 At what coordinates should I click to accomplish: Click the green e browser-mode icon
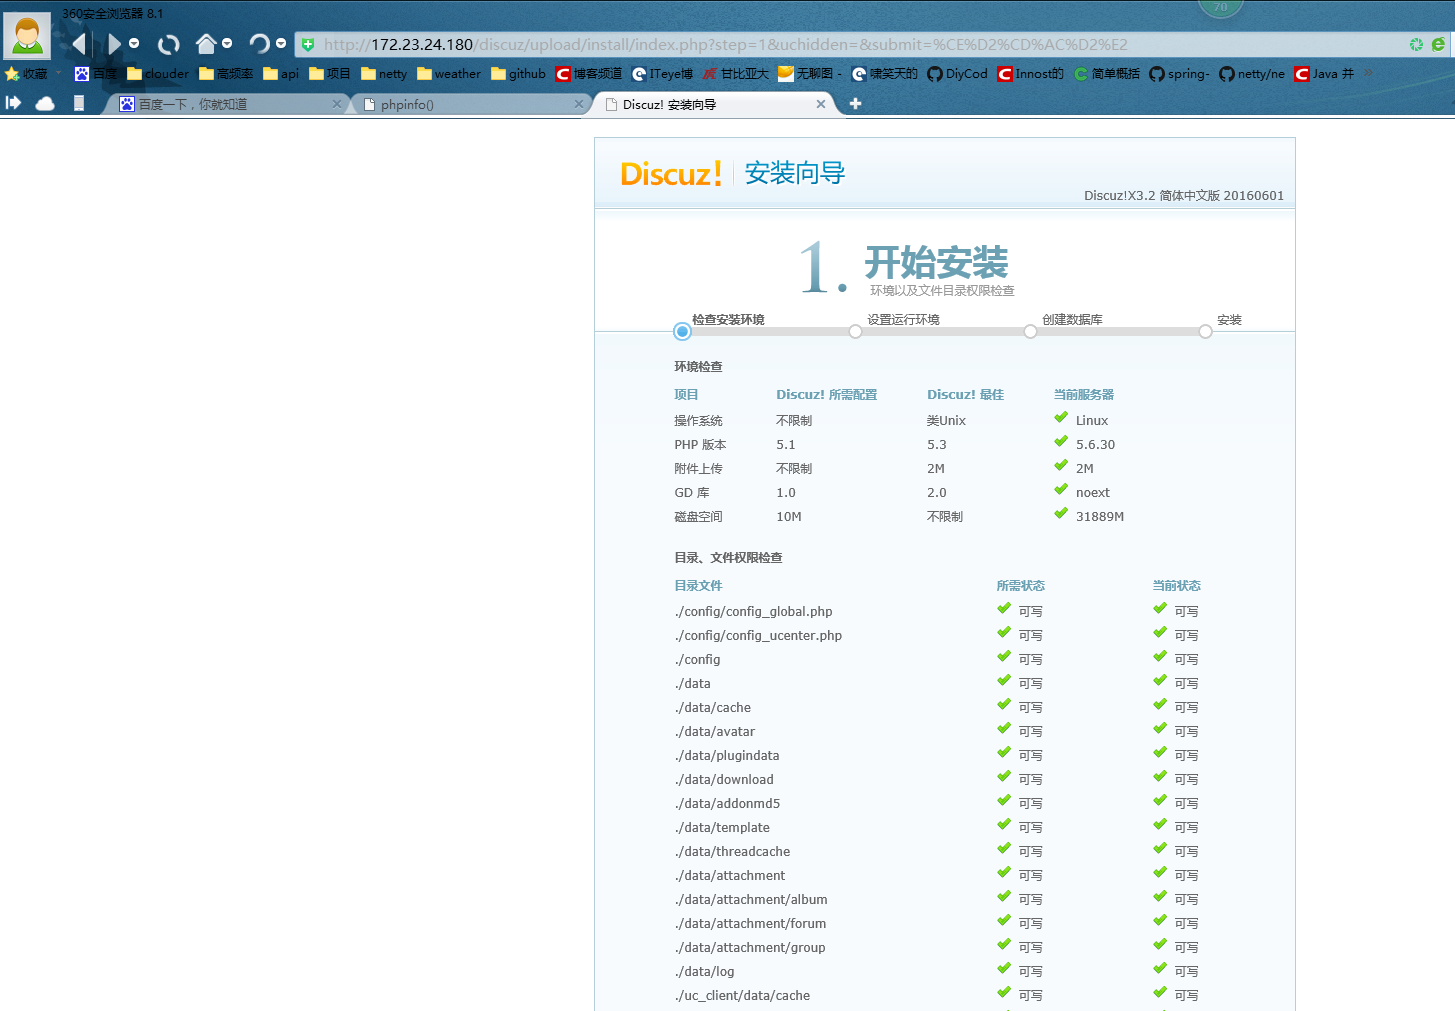1438,44
